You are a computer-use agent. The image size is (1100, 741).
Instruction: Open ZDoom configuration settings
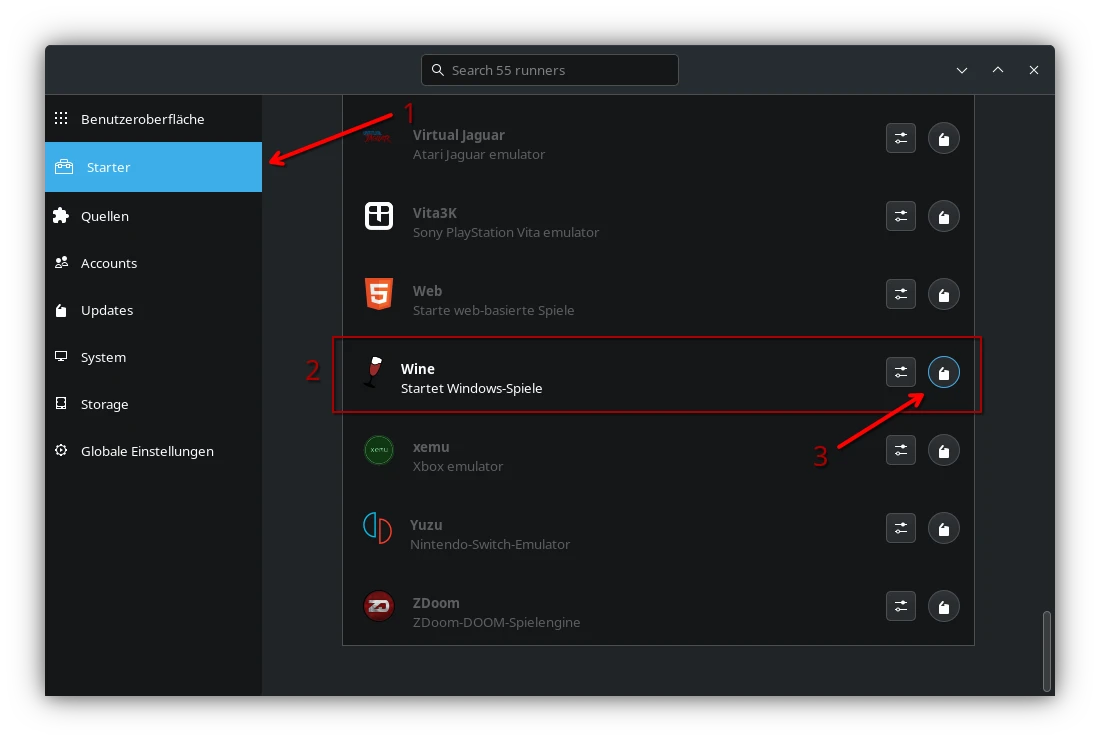coord(901,606)
